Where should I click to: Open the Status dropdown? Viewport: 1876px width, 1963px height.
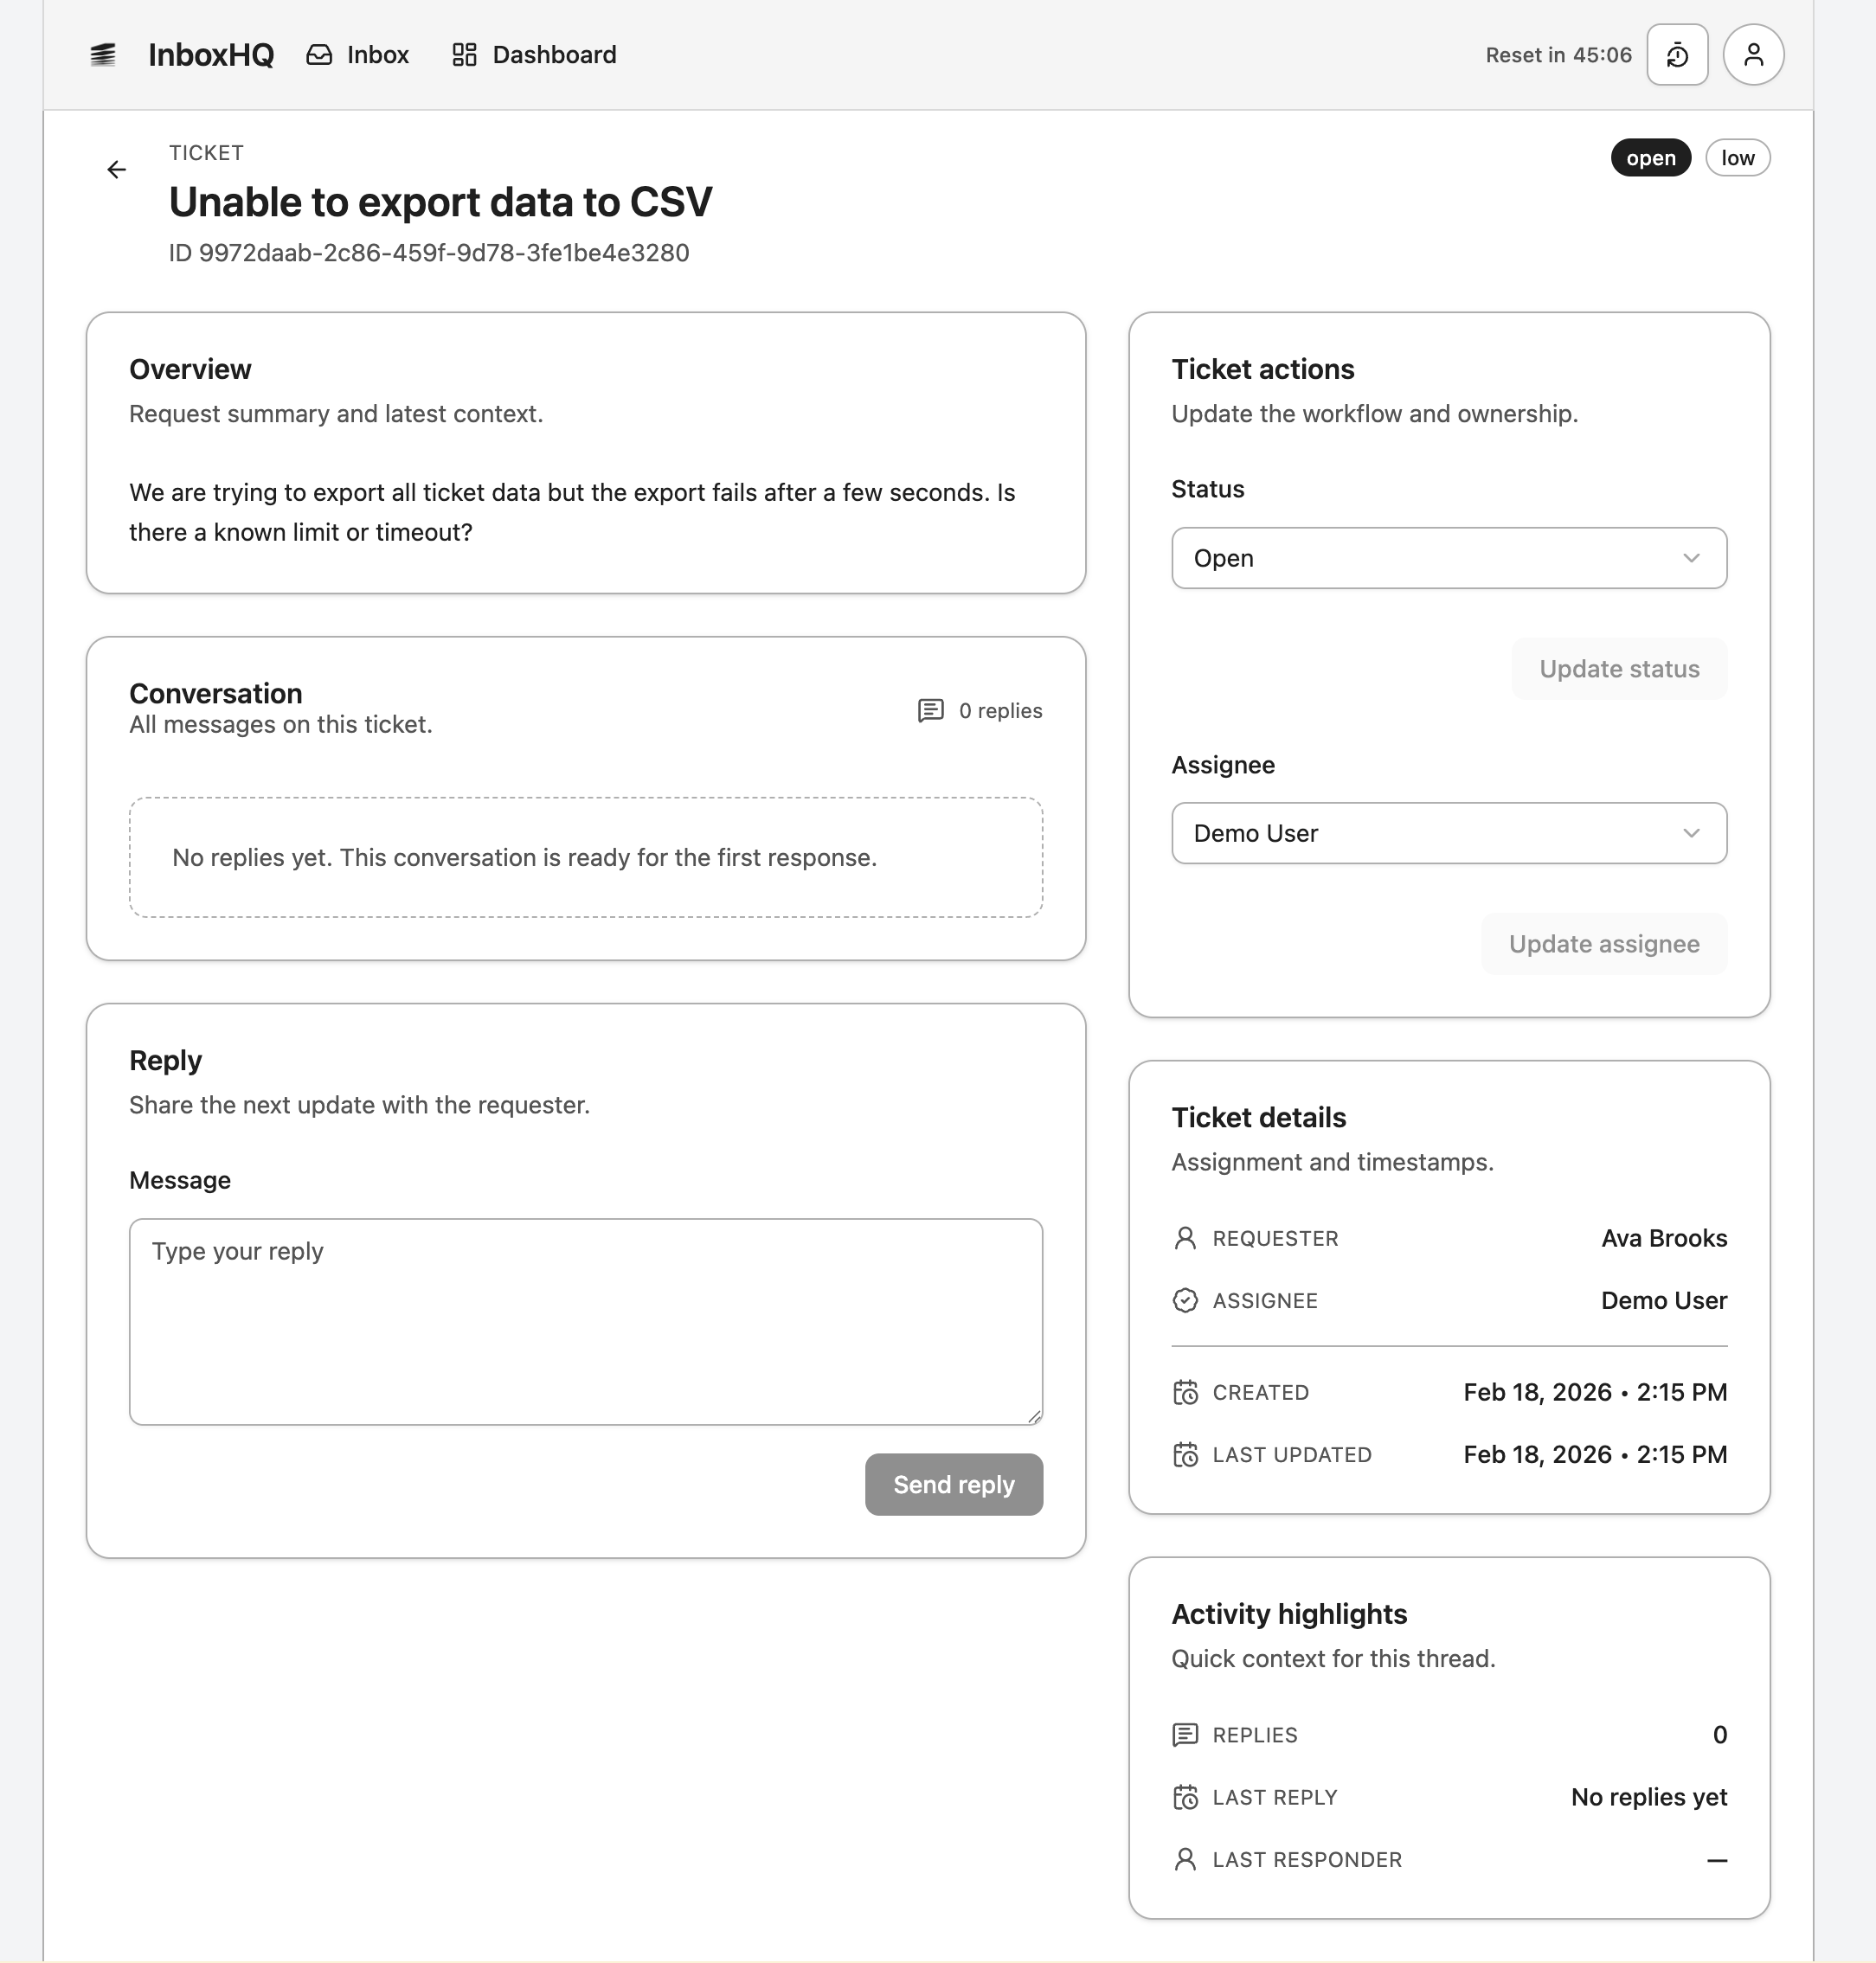click(1448, 558)
